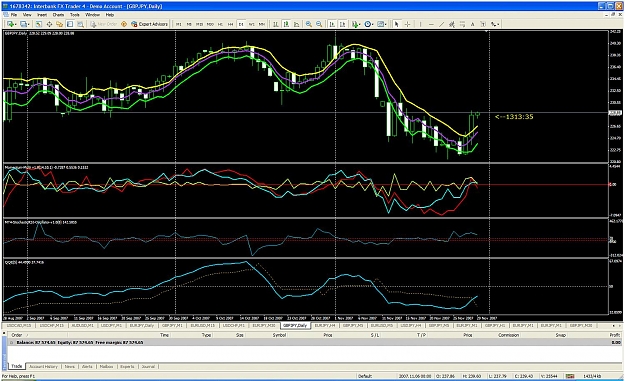Open the Insert menu
This screenshot has height=381, width=625.
point(42,15)
